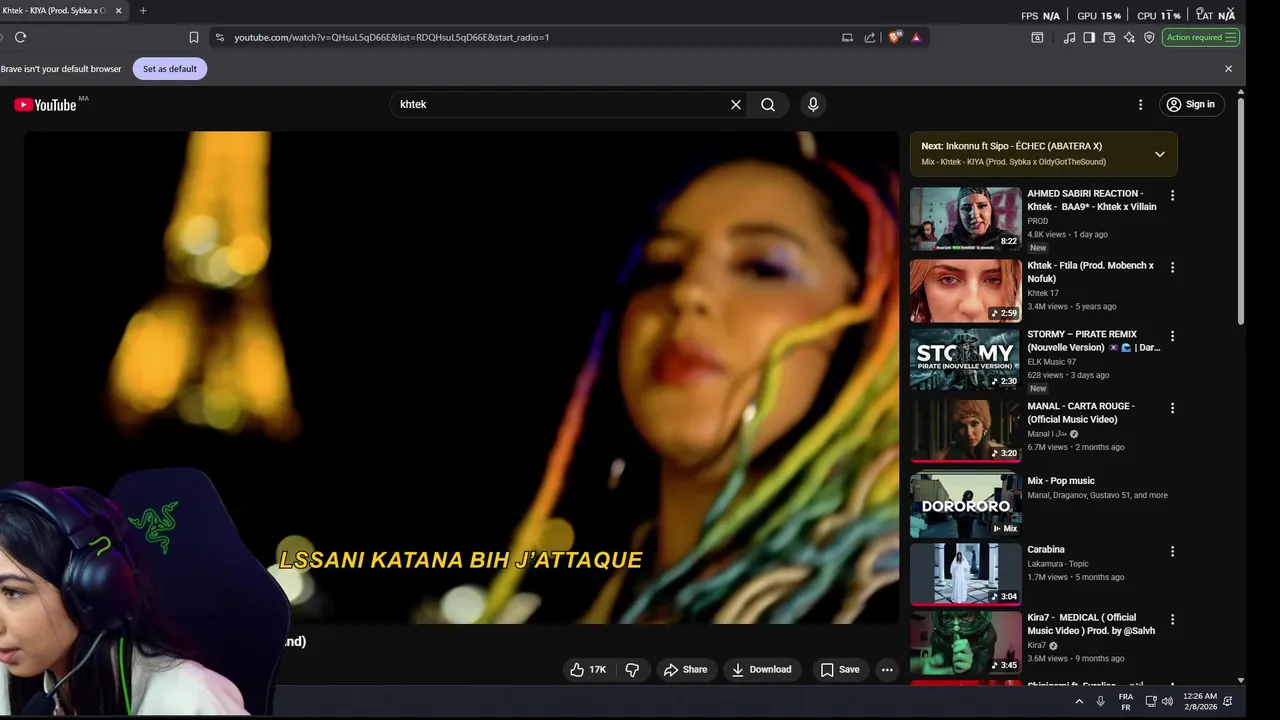Reload the page with the refresh icon
Screen dimensions: 1280x720
point(20,37)
